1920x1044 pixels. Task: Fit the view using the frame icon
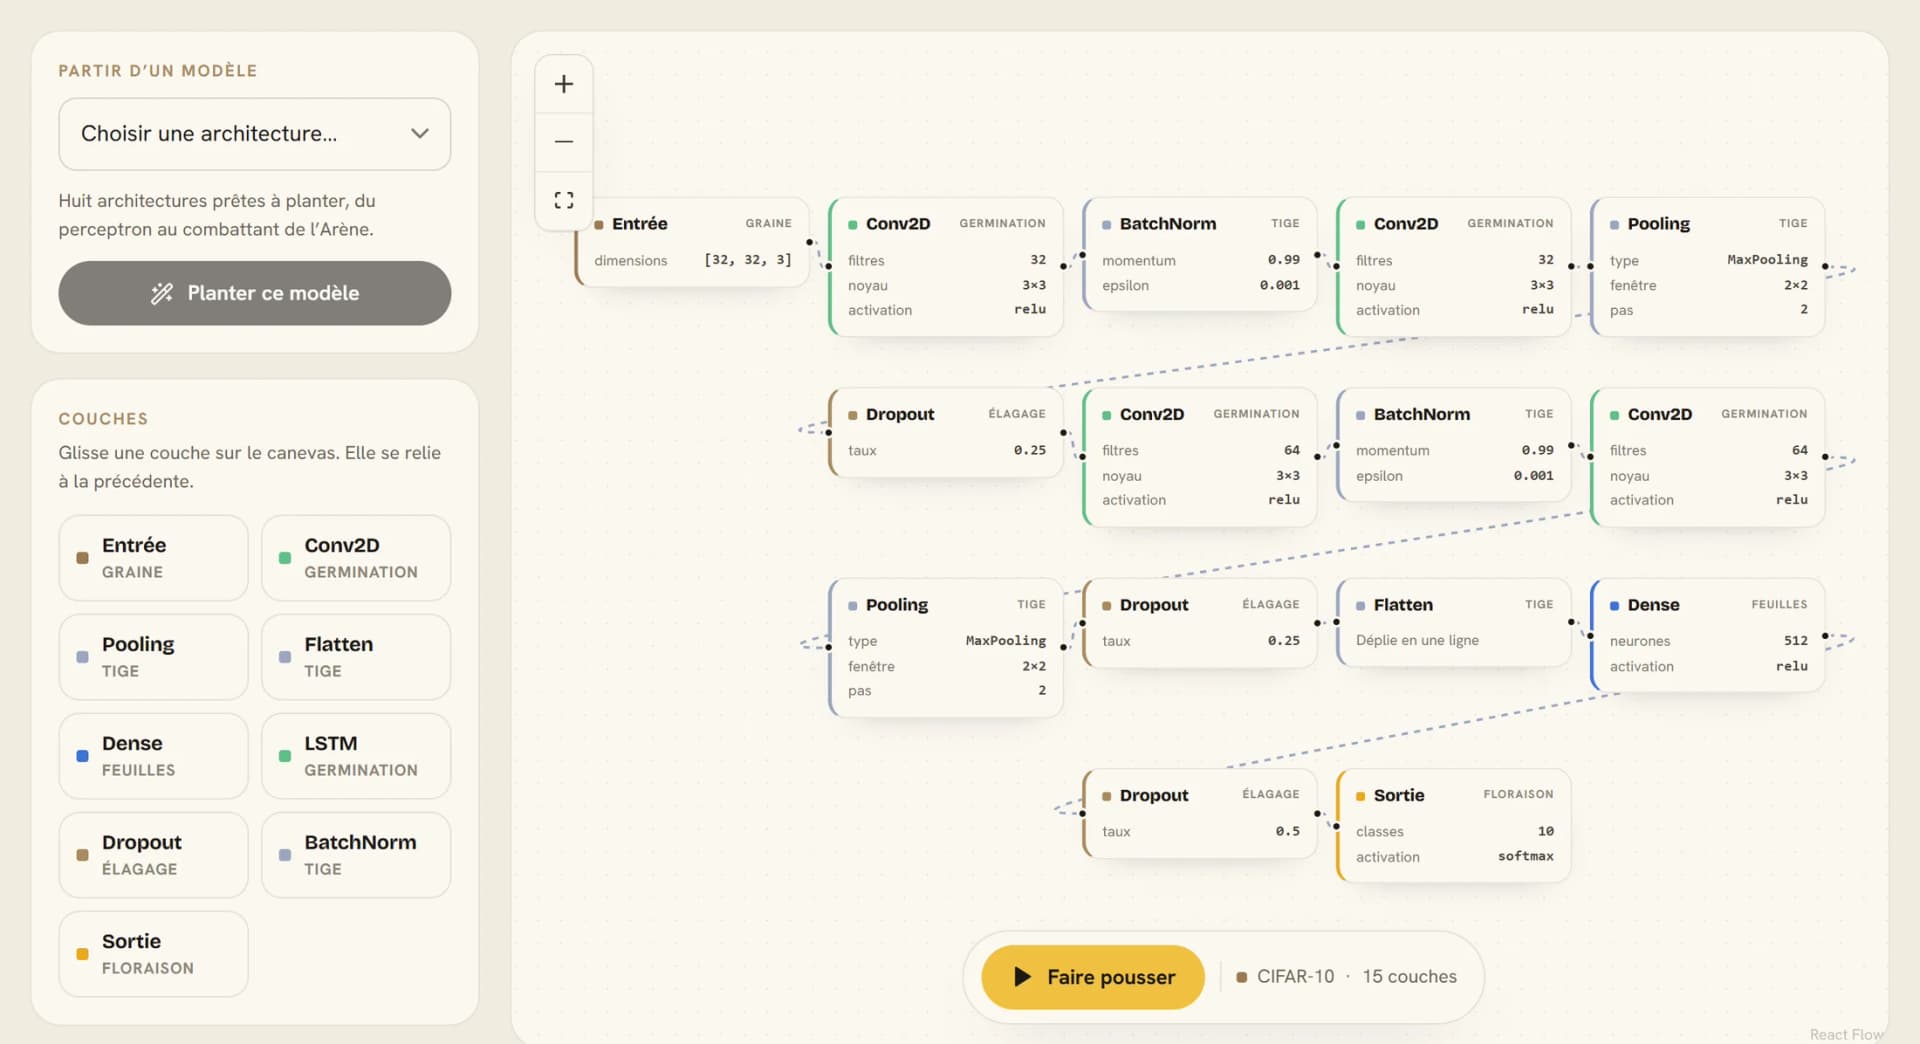tap(564, 200)
